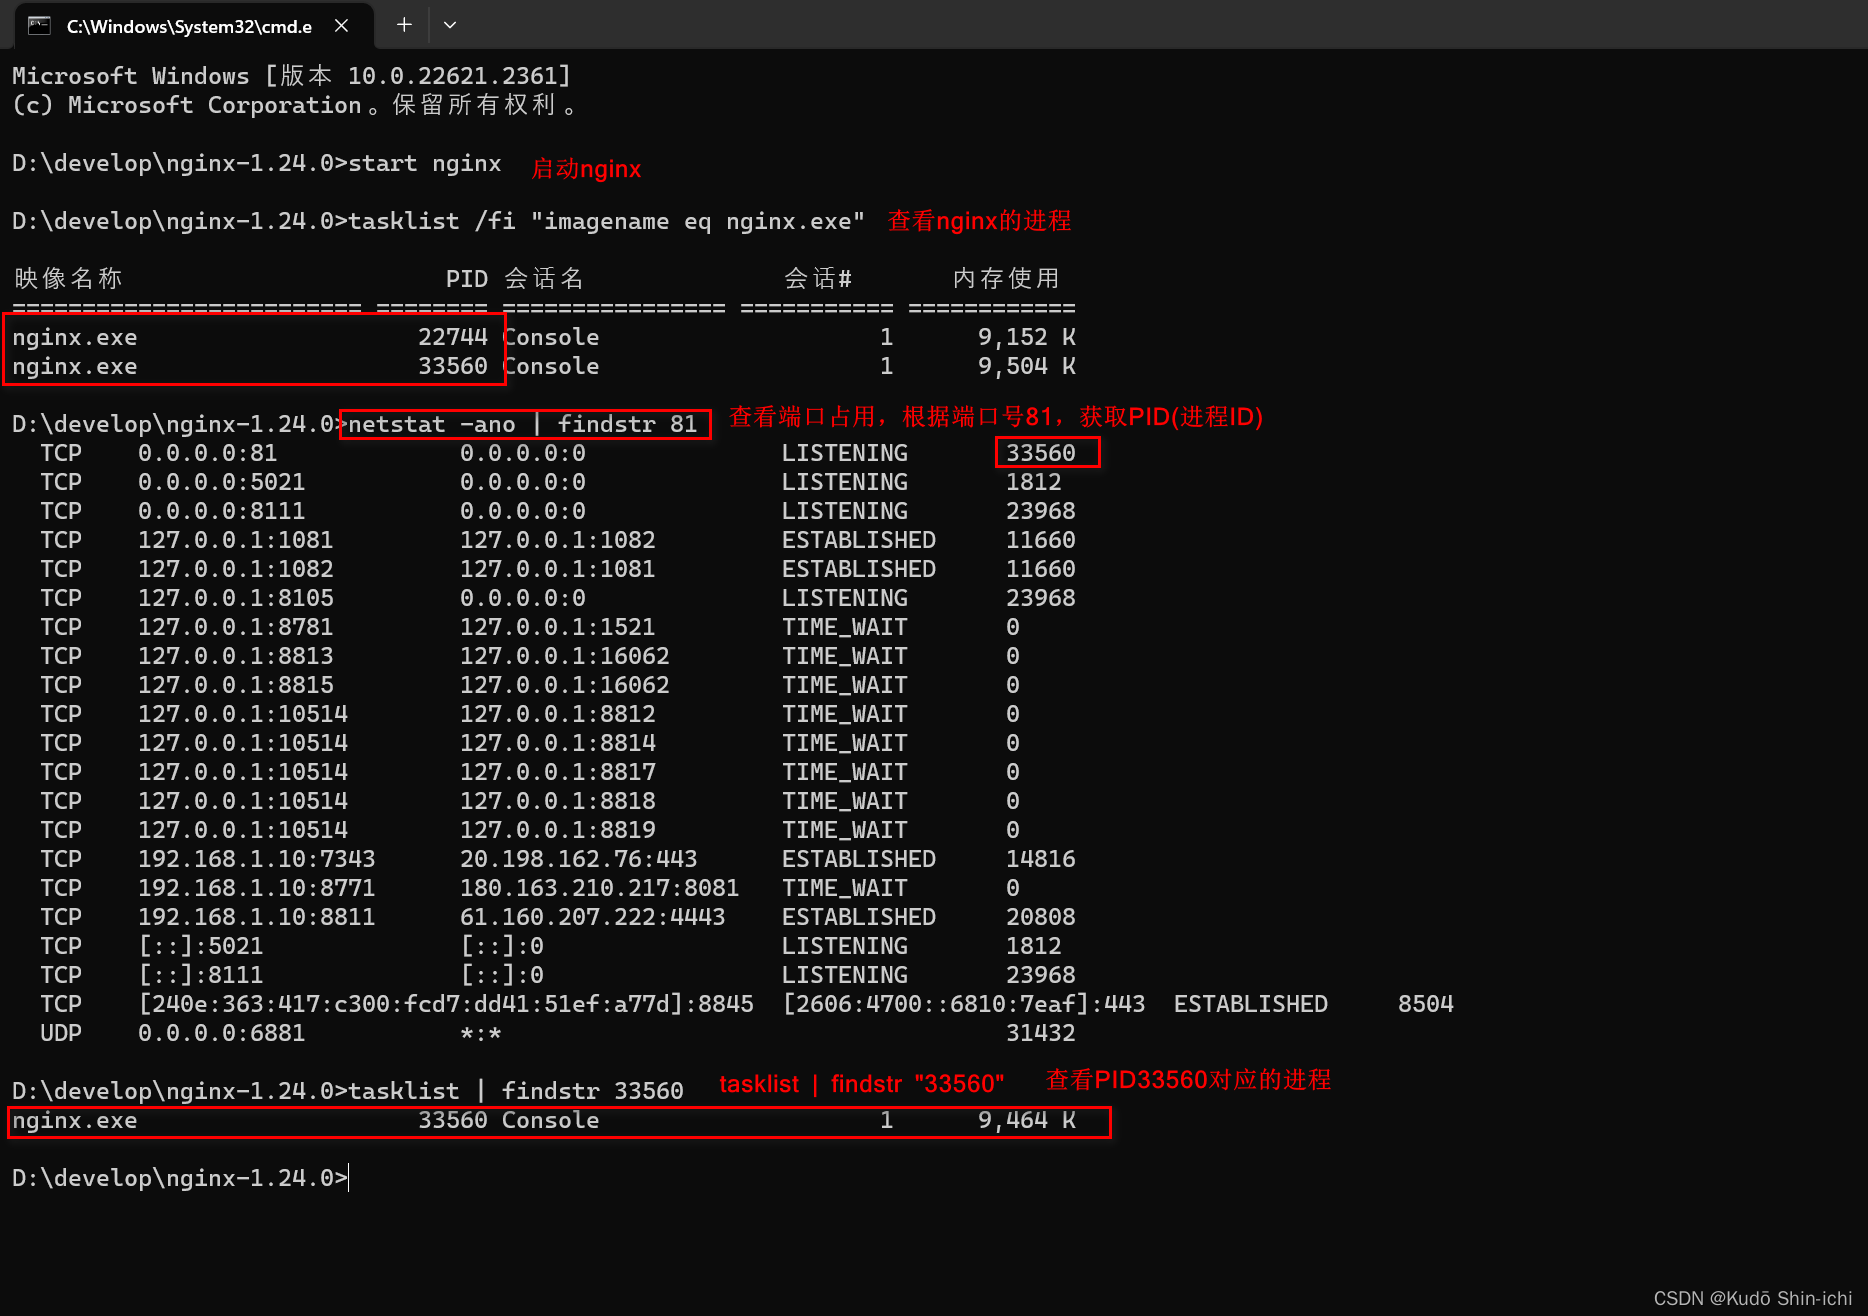Click PID 22744 in the nginx.exe row
Screen dimensions: 1868x1316
452,337
